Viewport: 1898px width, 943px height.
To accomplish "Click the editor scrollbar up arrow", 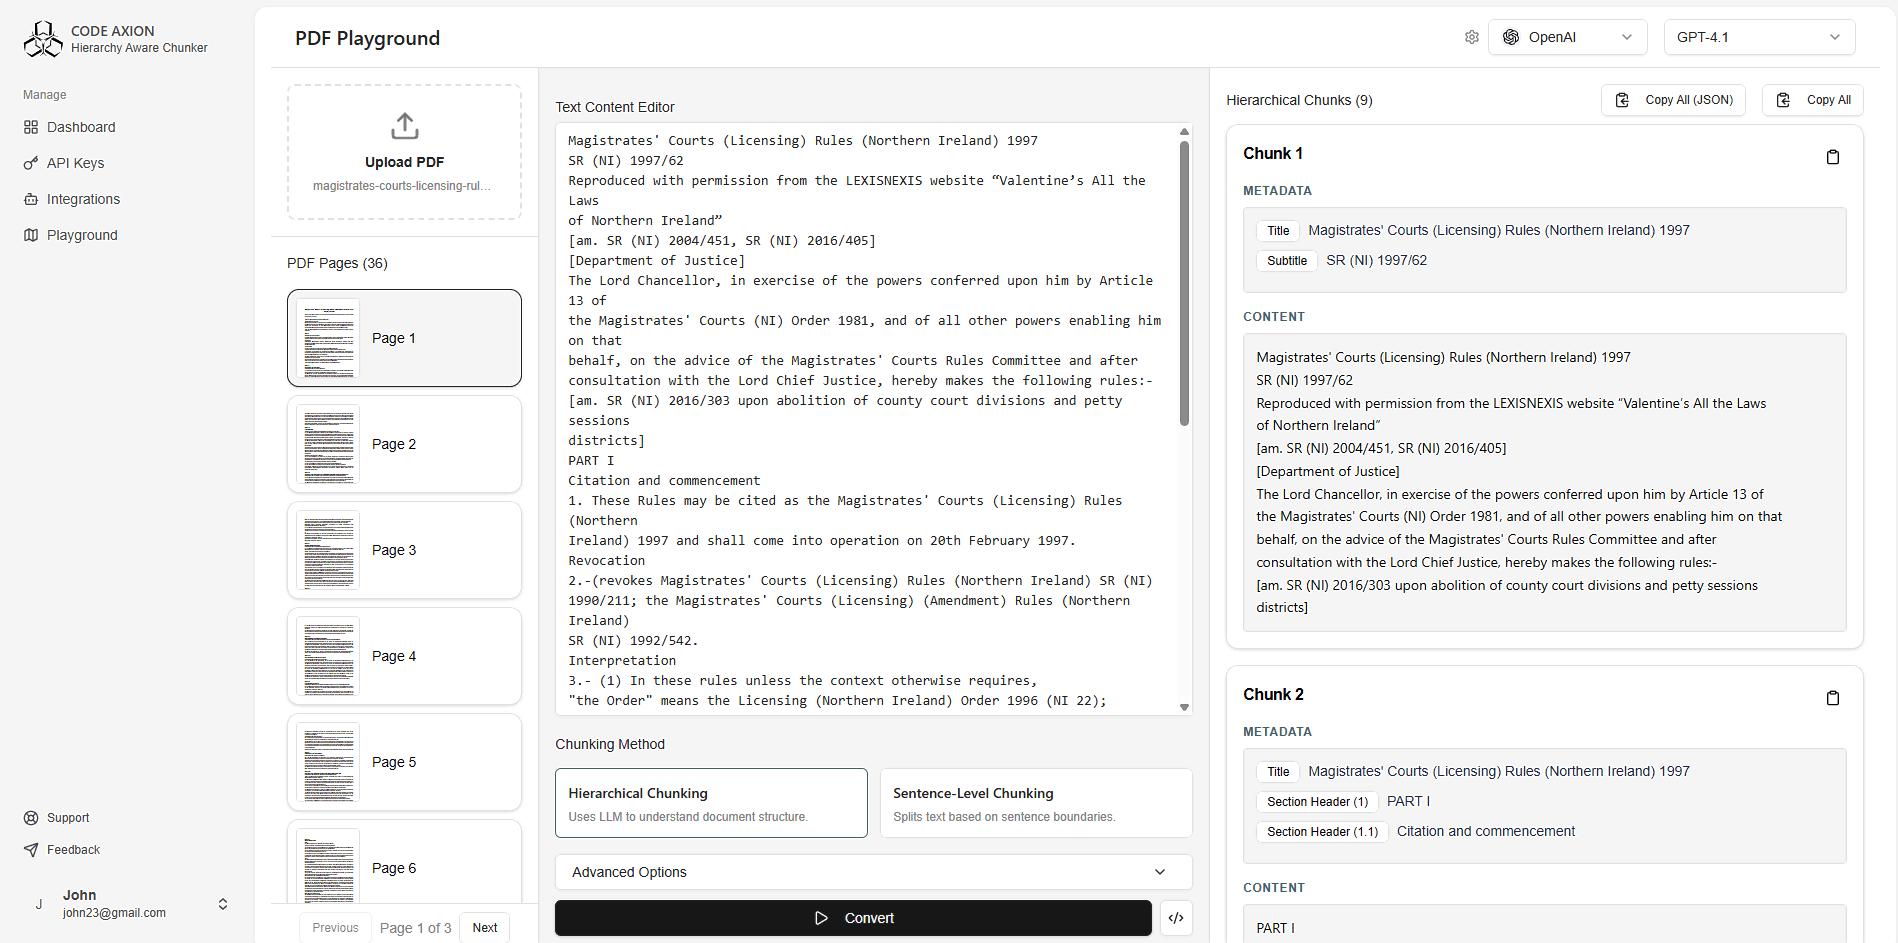I will (x=1185, y=131).
